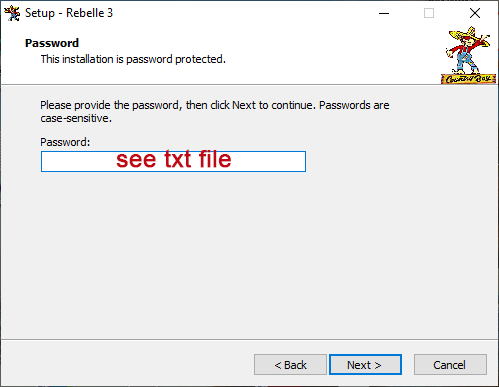This screenshot has width=499, height=387.
Task: Abort setup using the Cancel button
Action: pyautogui.click(x=450, y=365)
